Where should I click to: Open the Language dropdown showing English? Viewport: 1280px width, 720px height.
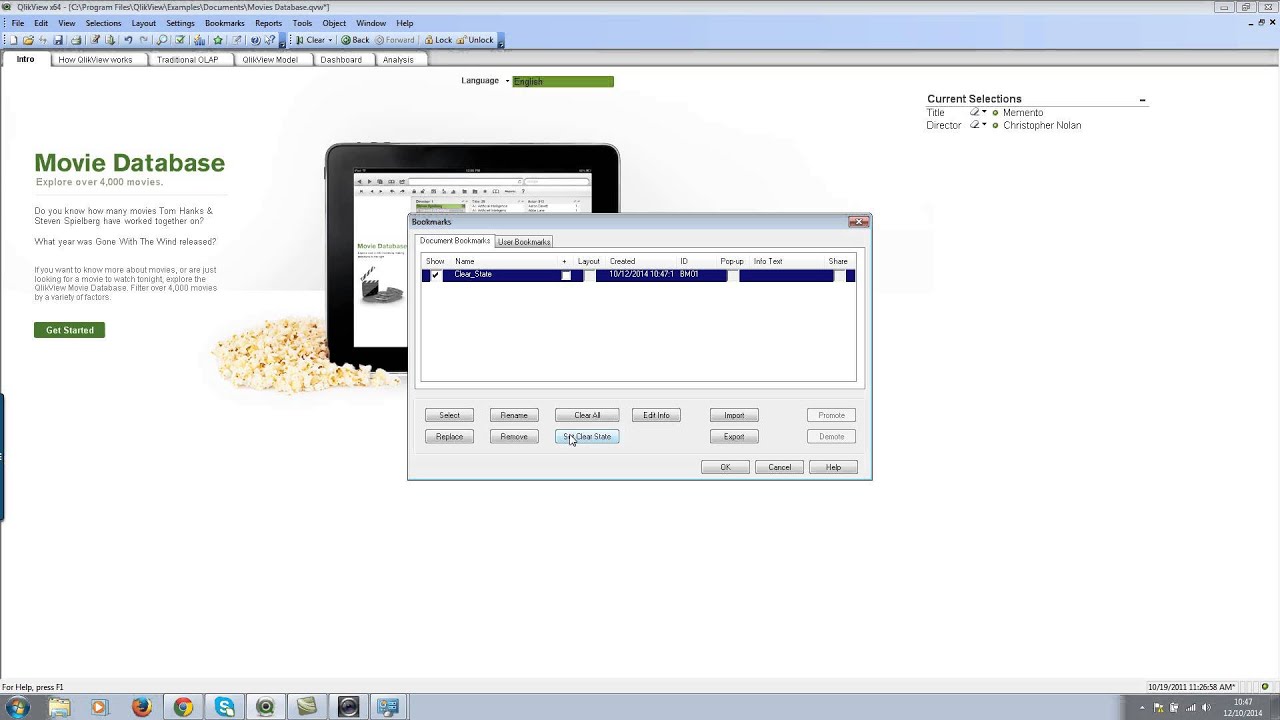[x=563, y=81]
